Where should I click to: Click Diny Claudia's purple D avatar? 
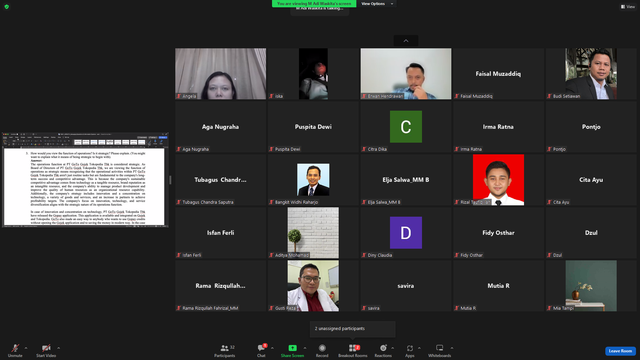pos(406,233)
